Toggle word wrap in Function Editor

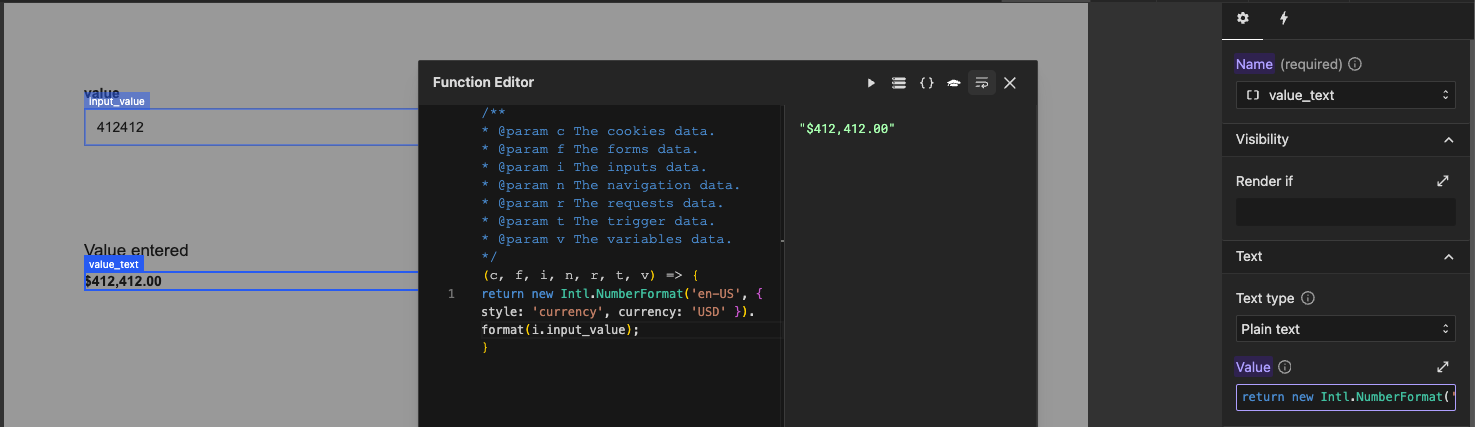point(982,83)
